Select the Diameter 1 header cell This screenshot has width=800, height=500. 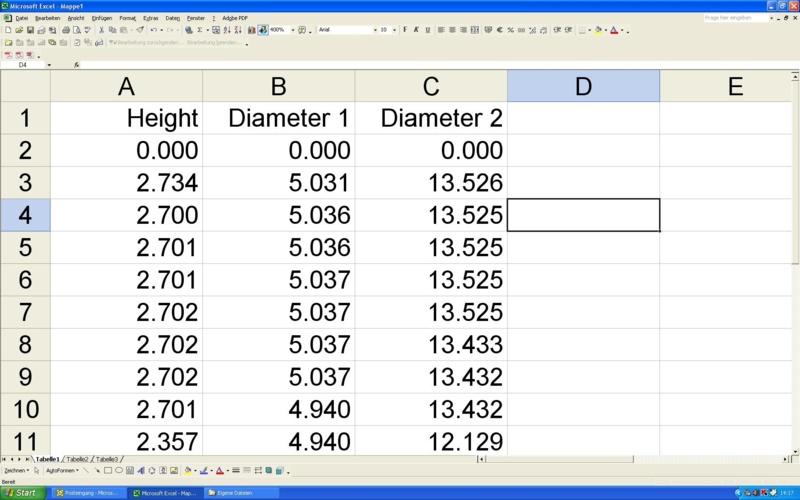pyautogui.click(x=279, y=118)
